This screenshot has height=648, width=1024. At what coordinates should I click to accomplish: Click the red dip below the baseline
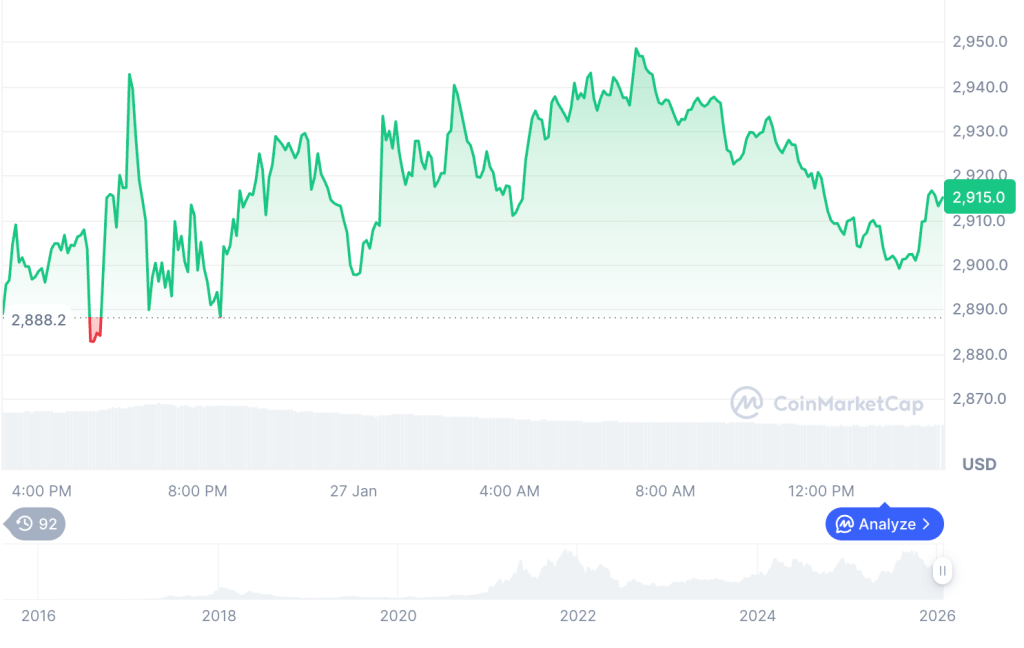[x=95, y=330]
